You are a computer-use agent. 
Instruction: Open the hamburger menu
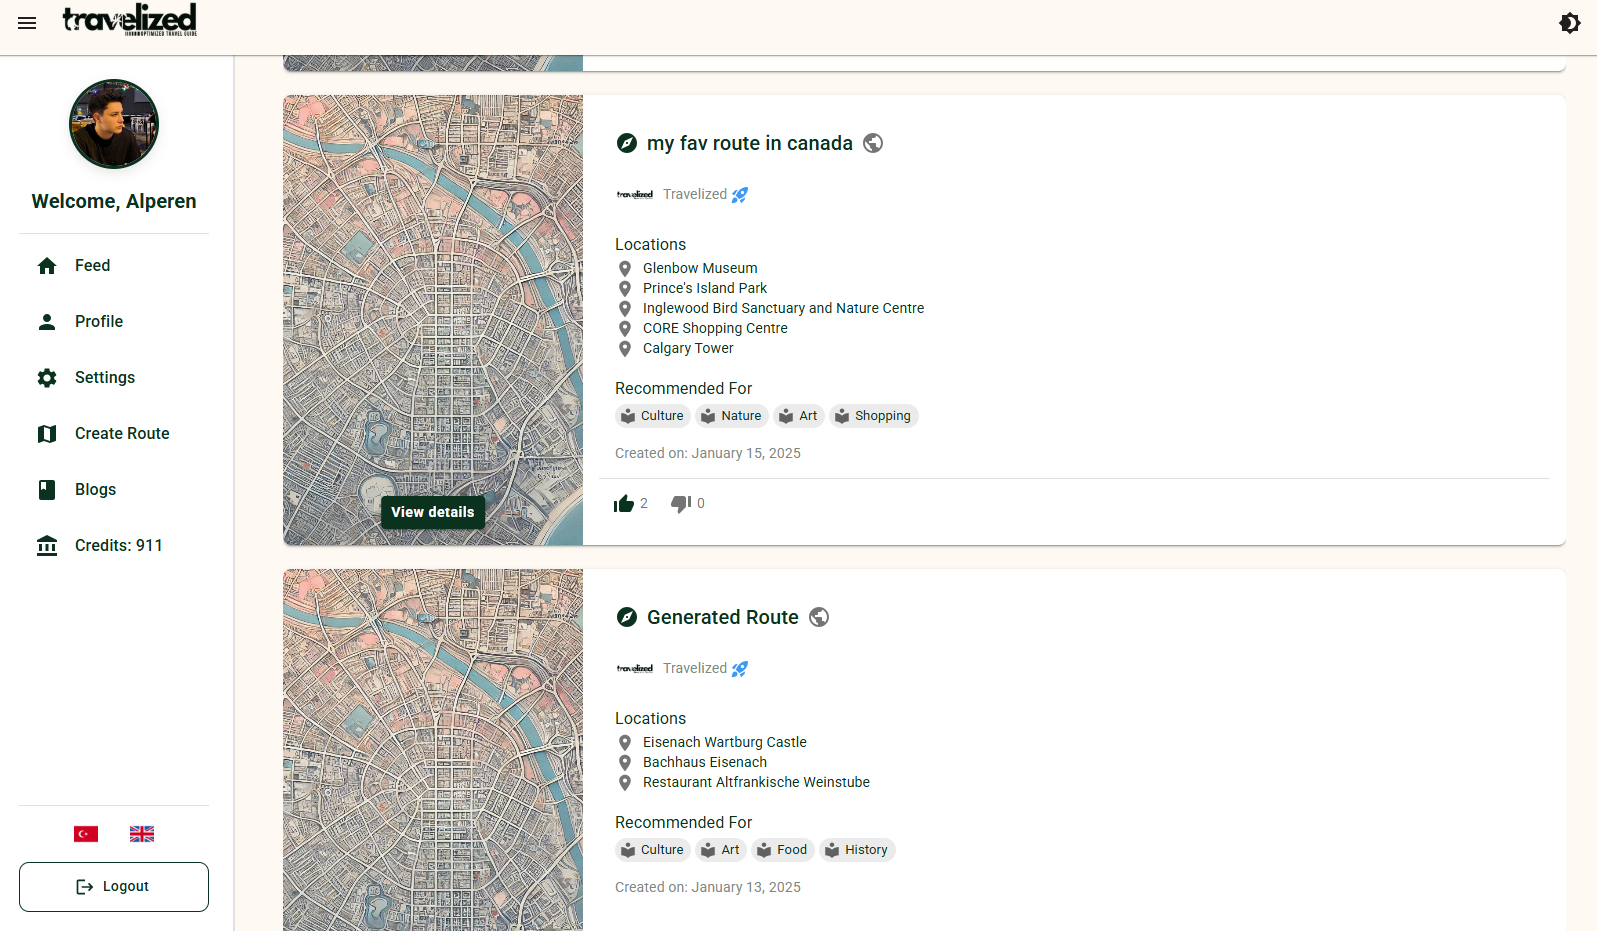click(27, 23)
